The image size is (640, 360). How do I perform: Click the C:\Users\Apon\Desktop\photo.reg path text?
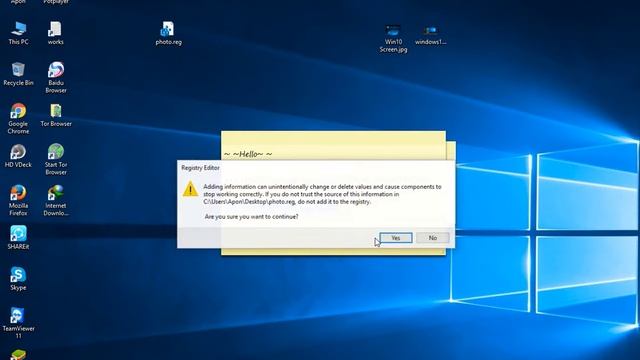(x=249, y=202)
